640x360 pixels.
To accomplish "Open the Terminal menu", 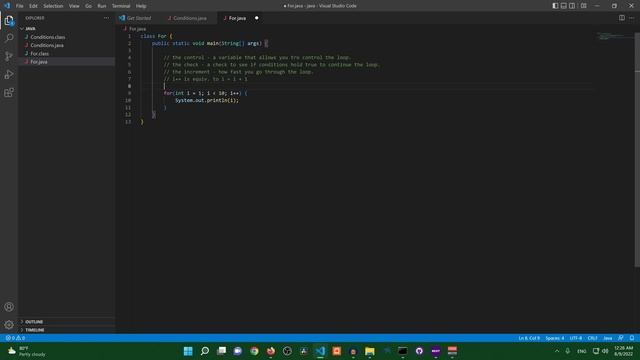I will coord(121,6).
